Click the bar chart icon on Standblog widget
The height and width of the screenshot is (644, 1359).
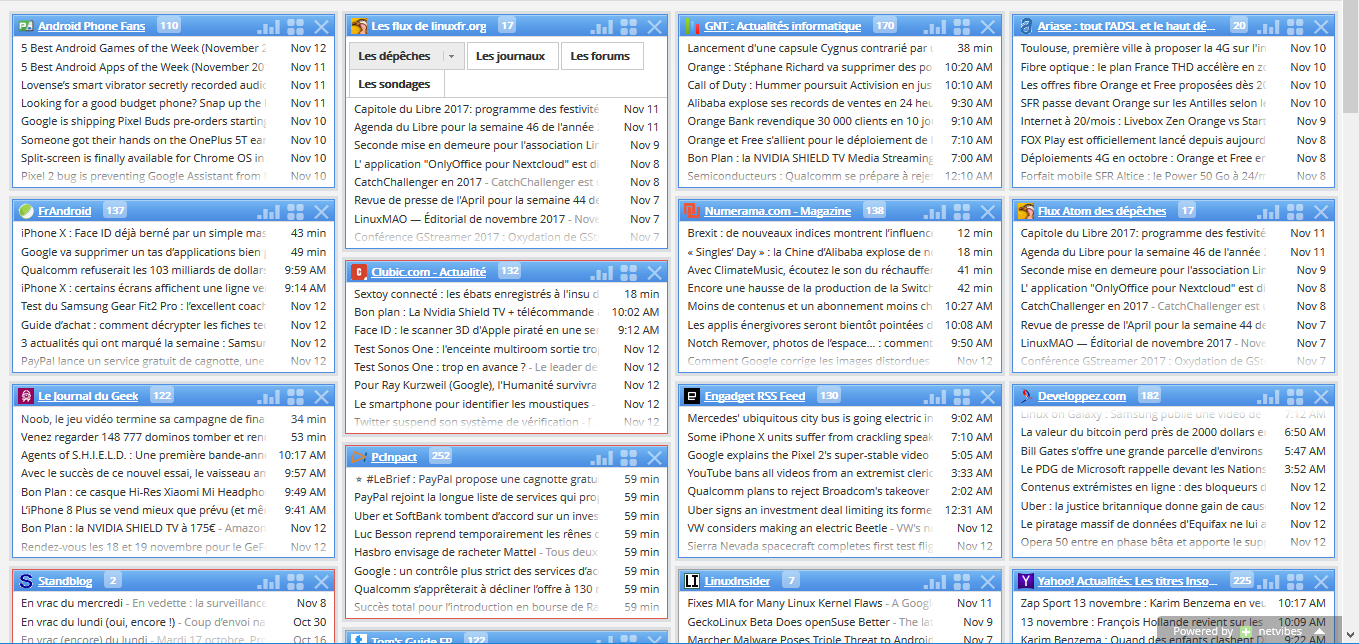tap(268, 581)
